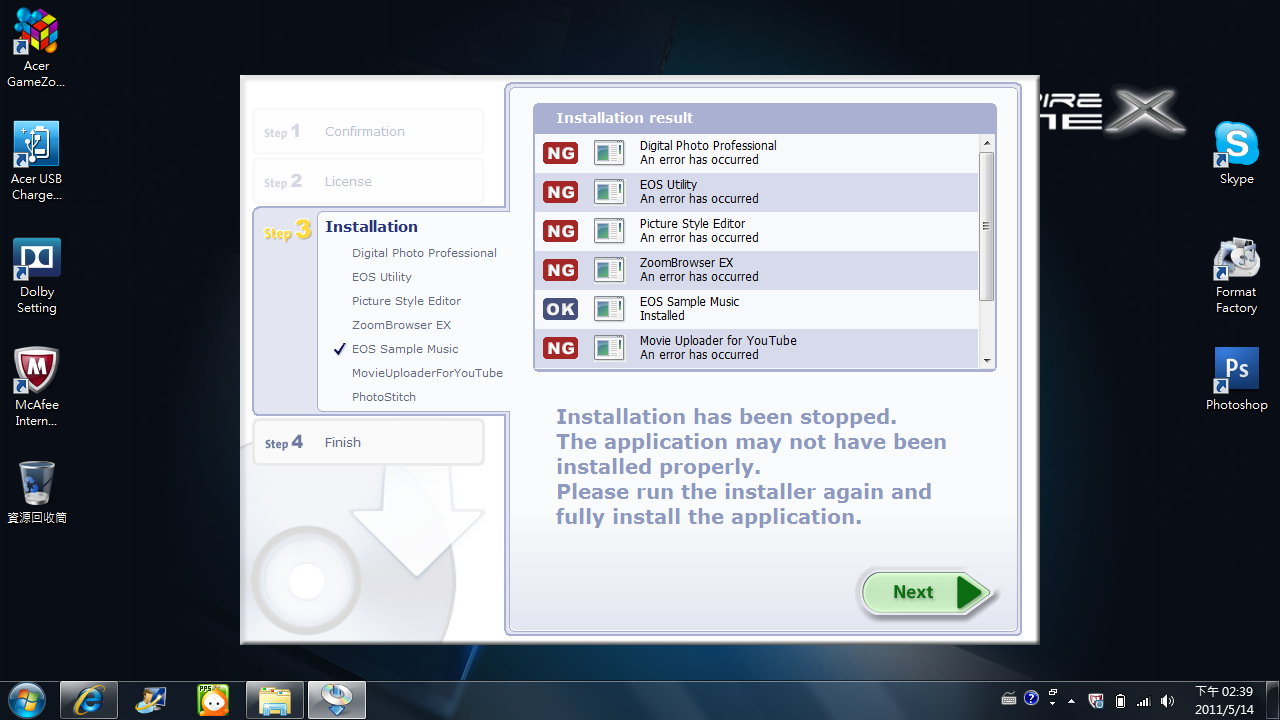
Task: Open Skype desktop shortcut
Action: (x=1236, y=153)
